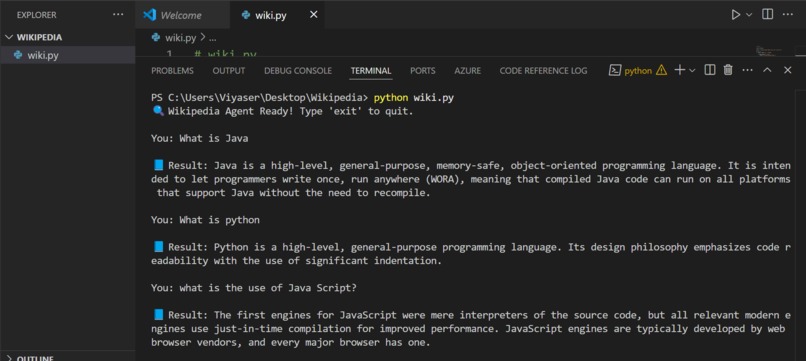Click 'what is the use of Java Script?' line
This screenshot has height=361, width=806.
[268, 288]
